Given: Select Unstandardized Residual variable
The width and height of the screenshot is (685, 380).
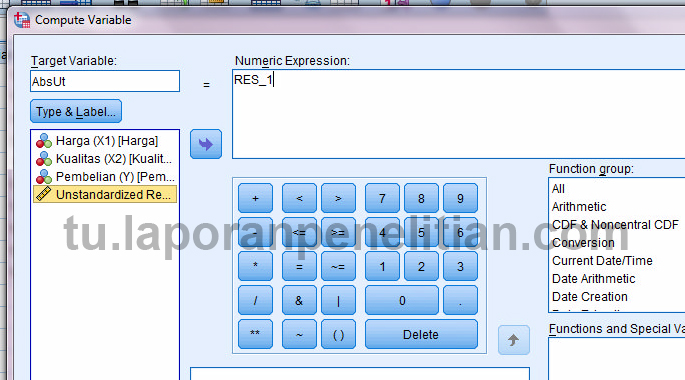Looking at the screenshot, I should coord(105,194).
